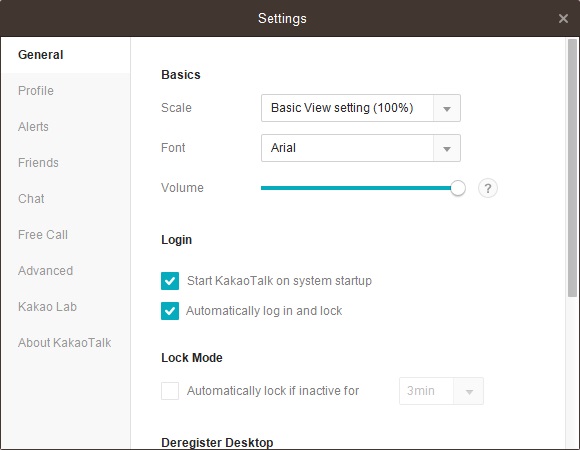Image resolution: width=580 pixels, height=450 pixels.
Task: Open the Advanced settings tab
Action: click(x=65, y=271)
